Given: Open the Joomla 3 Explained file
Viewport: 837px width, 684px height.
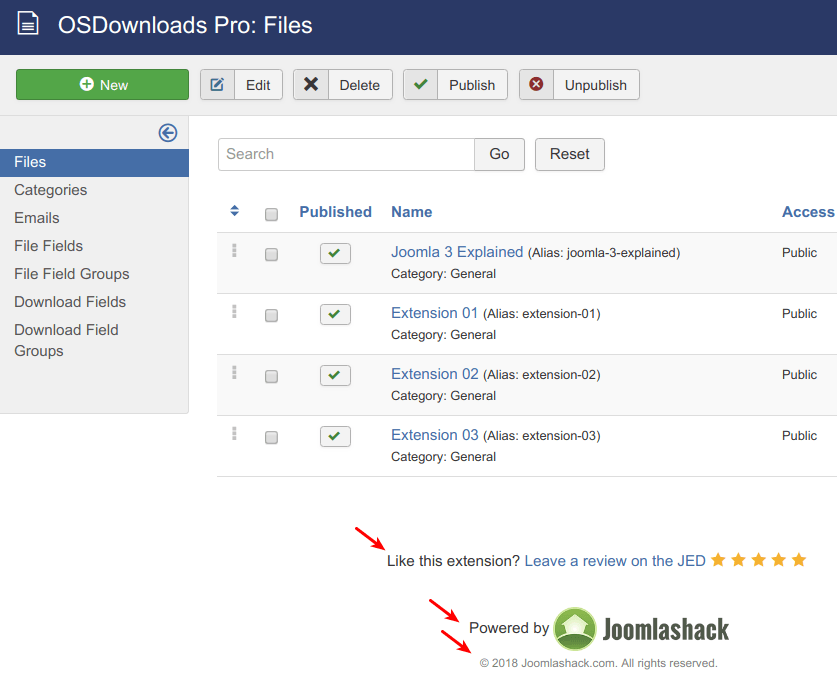Looking at the screenshot, I should [457, 252].
